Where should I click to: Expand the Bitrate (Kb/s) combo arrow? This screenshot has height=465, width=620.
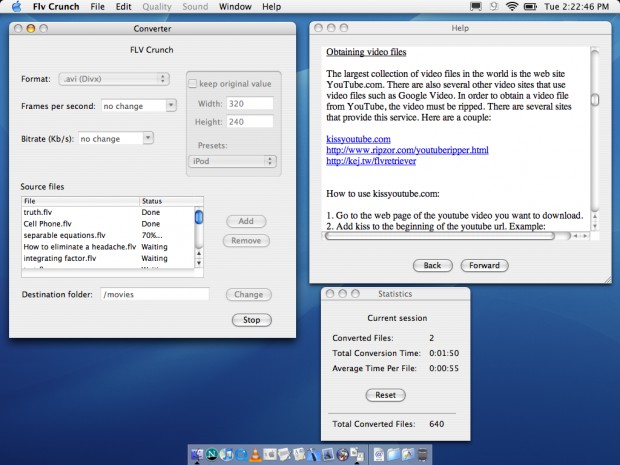click(148, 138)
